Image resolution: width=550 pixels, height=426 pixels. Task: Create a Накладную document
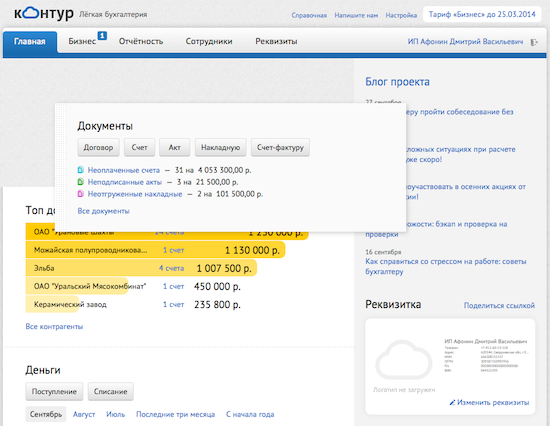221,147
